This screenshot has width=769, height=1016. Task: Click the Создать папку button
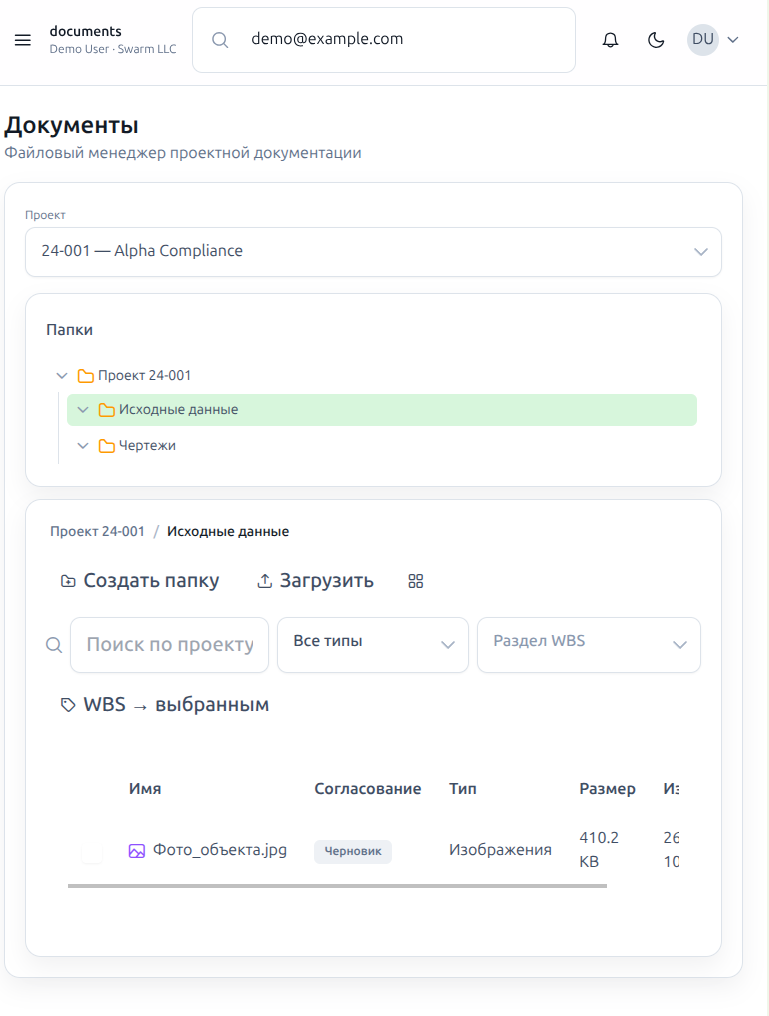[140, 580]
